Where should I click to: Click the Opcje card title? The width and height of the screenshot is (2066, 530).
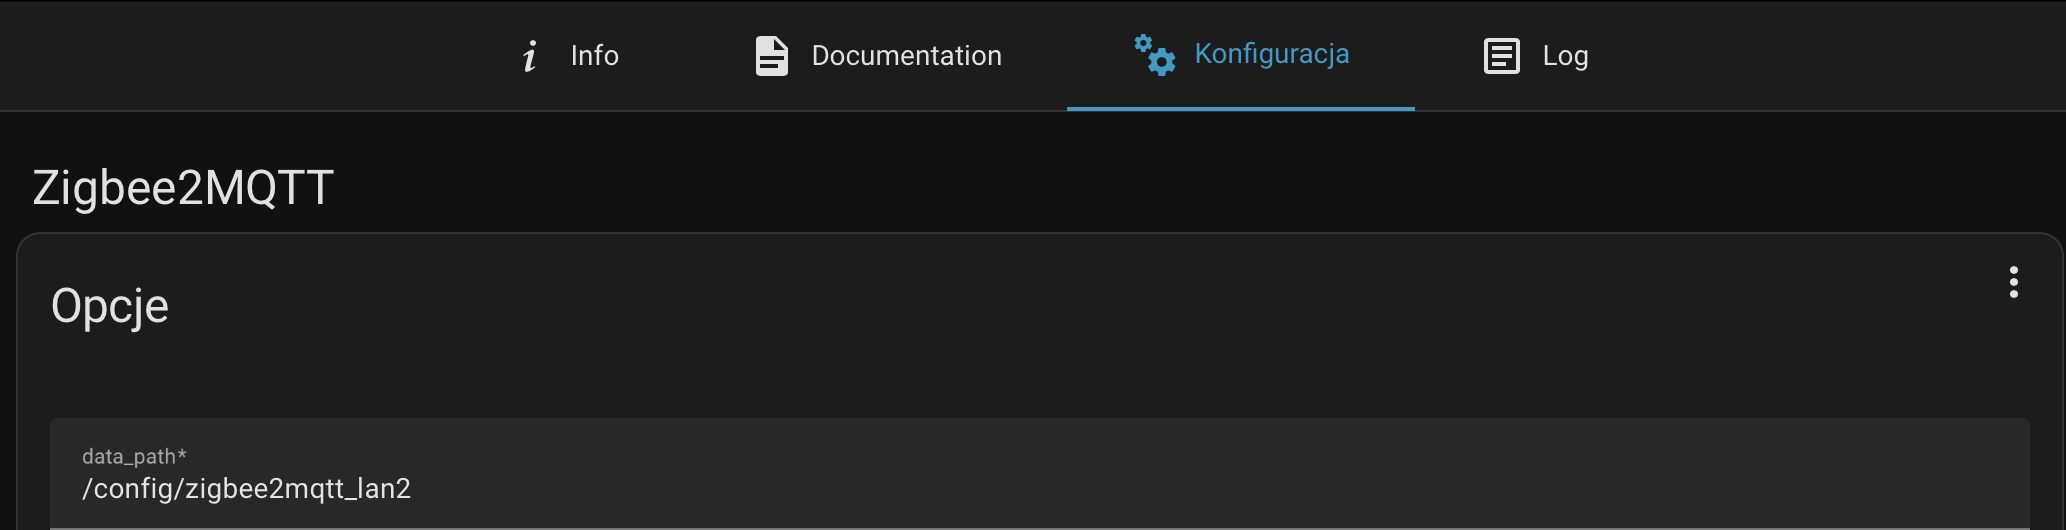tap(110, 306)
